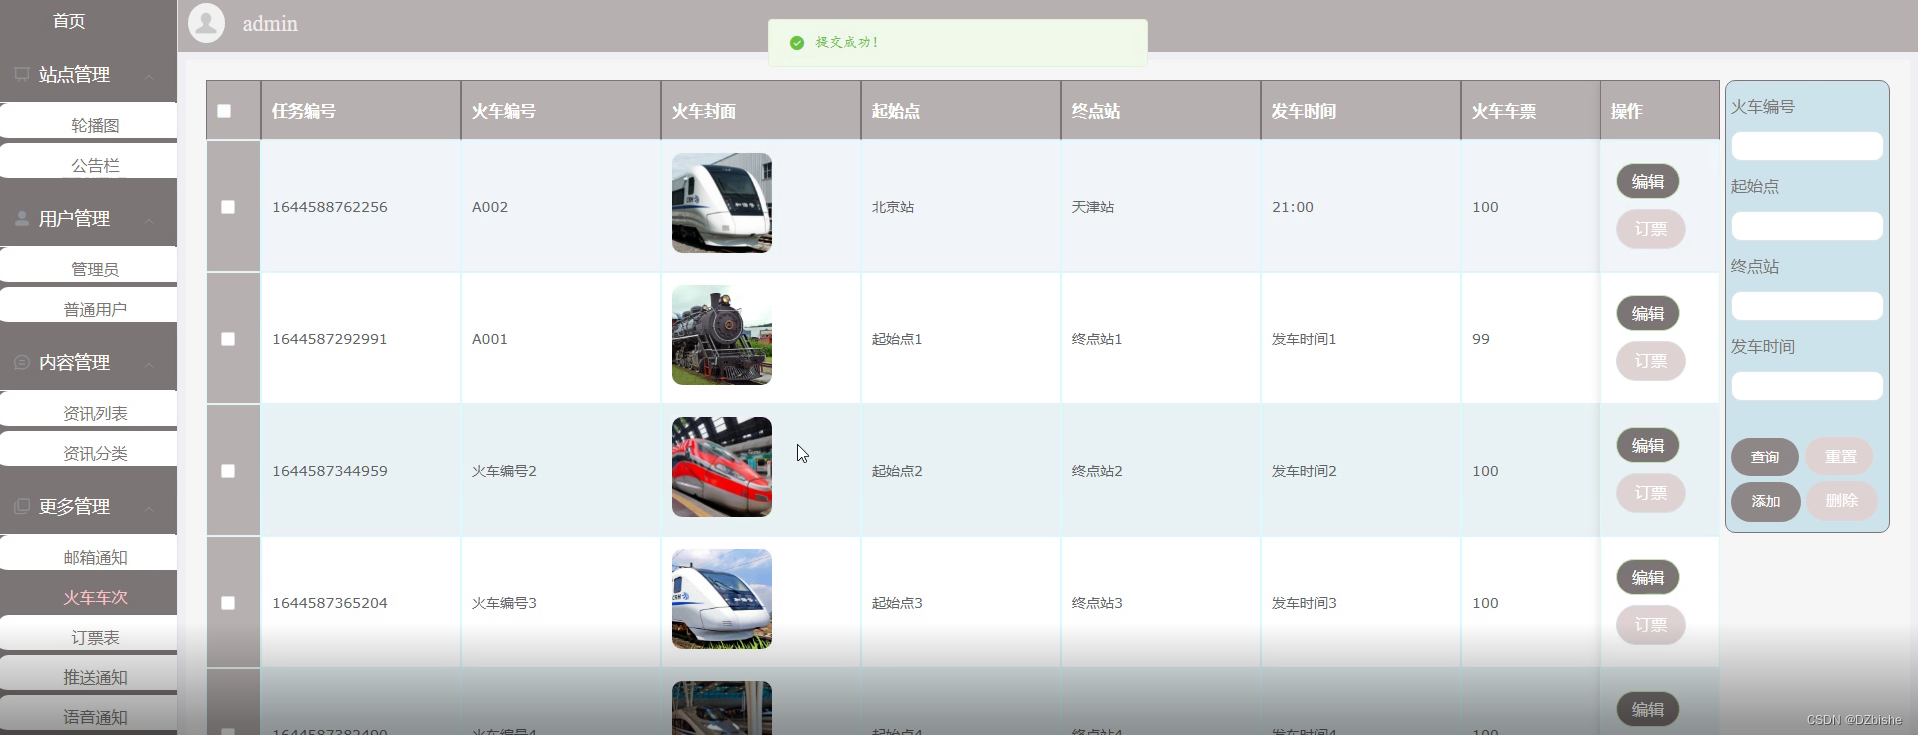Check the row 1644587344959 checkbox
The height and width of the screenshot is (735, 1918).
tap(228, 471)
